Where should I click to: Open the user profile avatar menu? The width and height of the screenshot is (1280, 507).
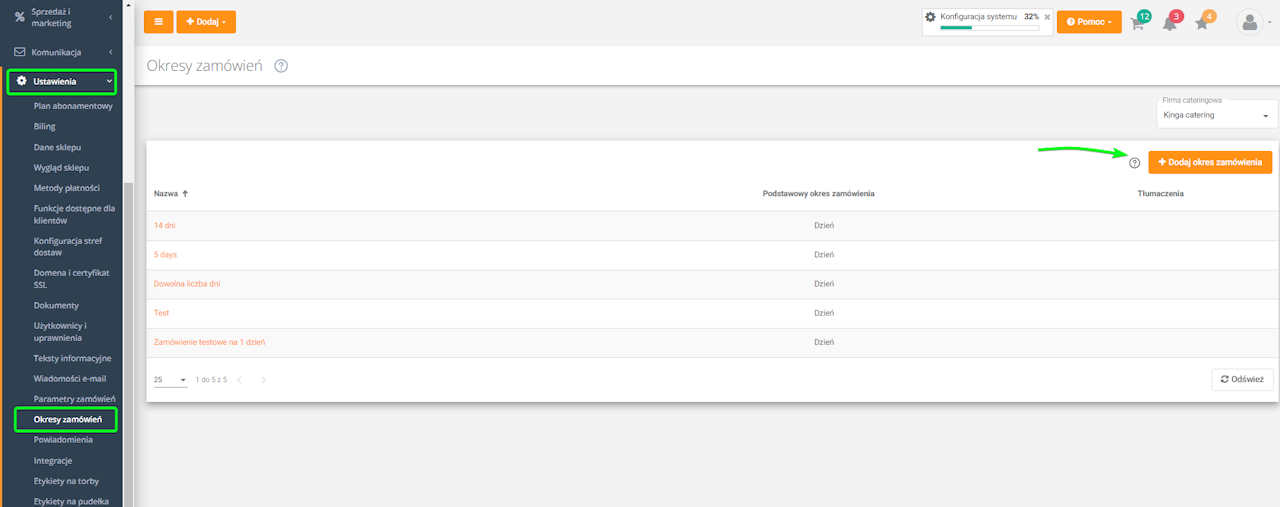(1250, 22)
